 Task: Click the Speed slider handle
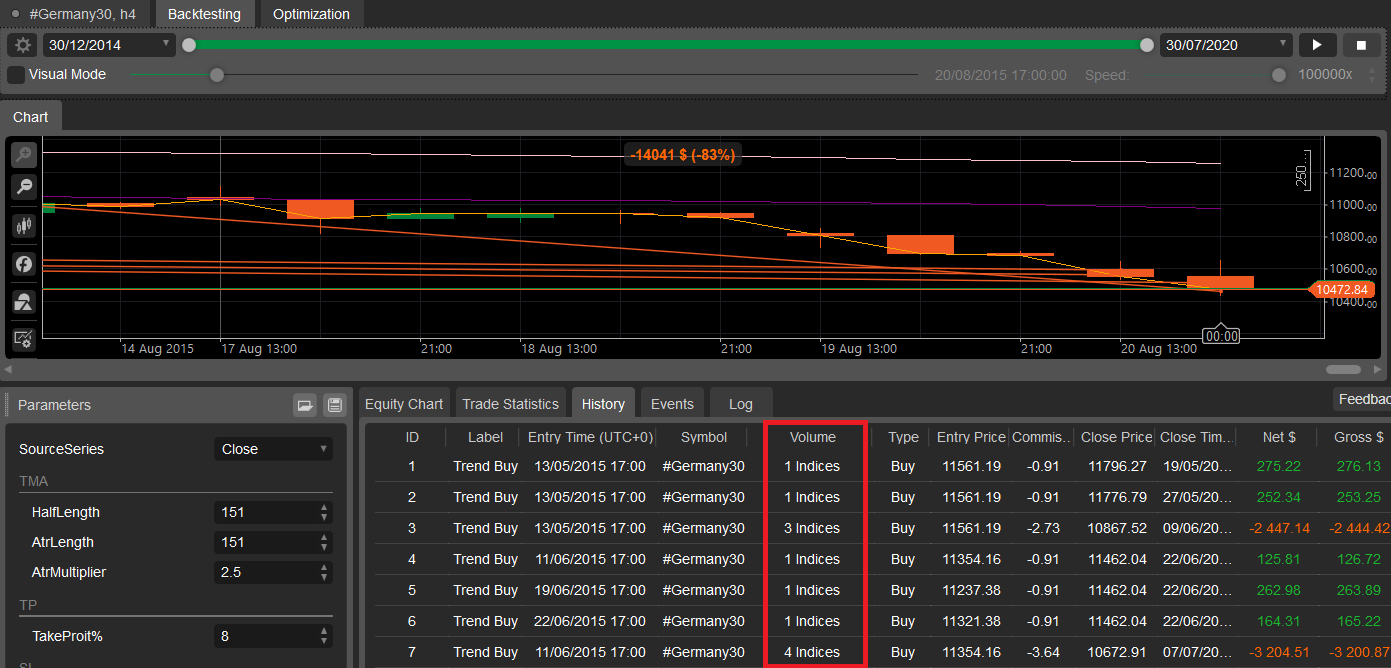click(1278, 75)
